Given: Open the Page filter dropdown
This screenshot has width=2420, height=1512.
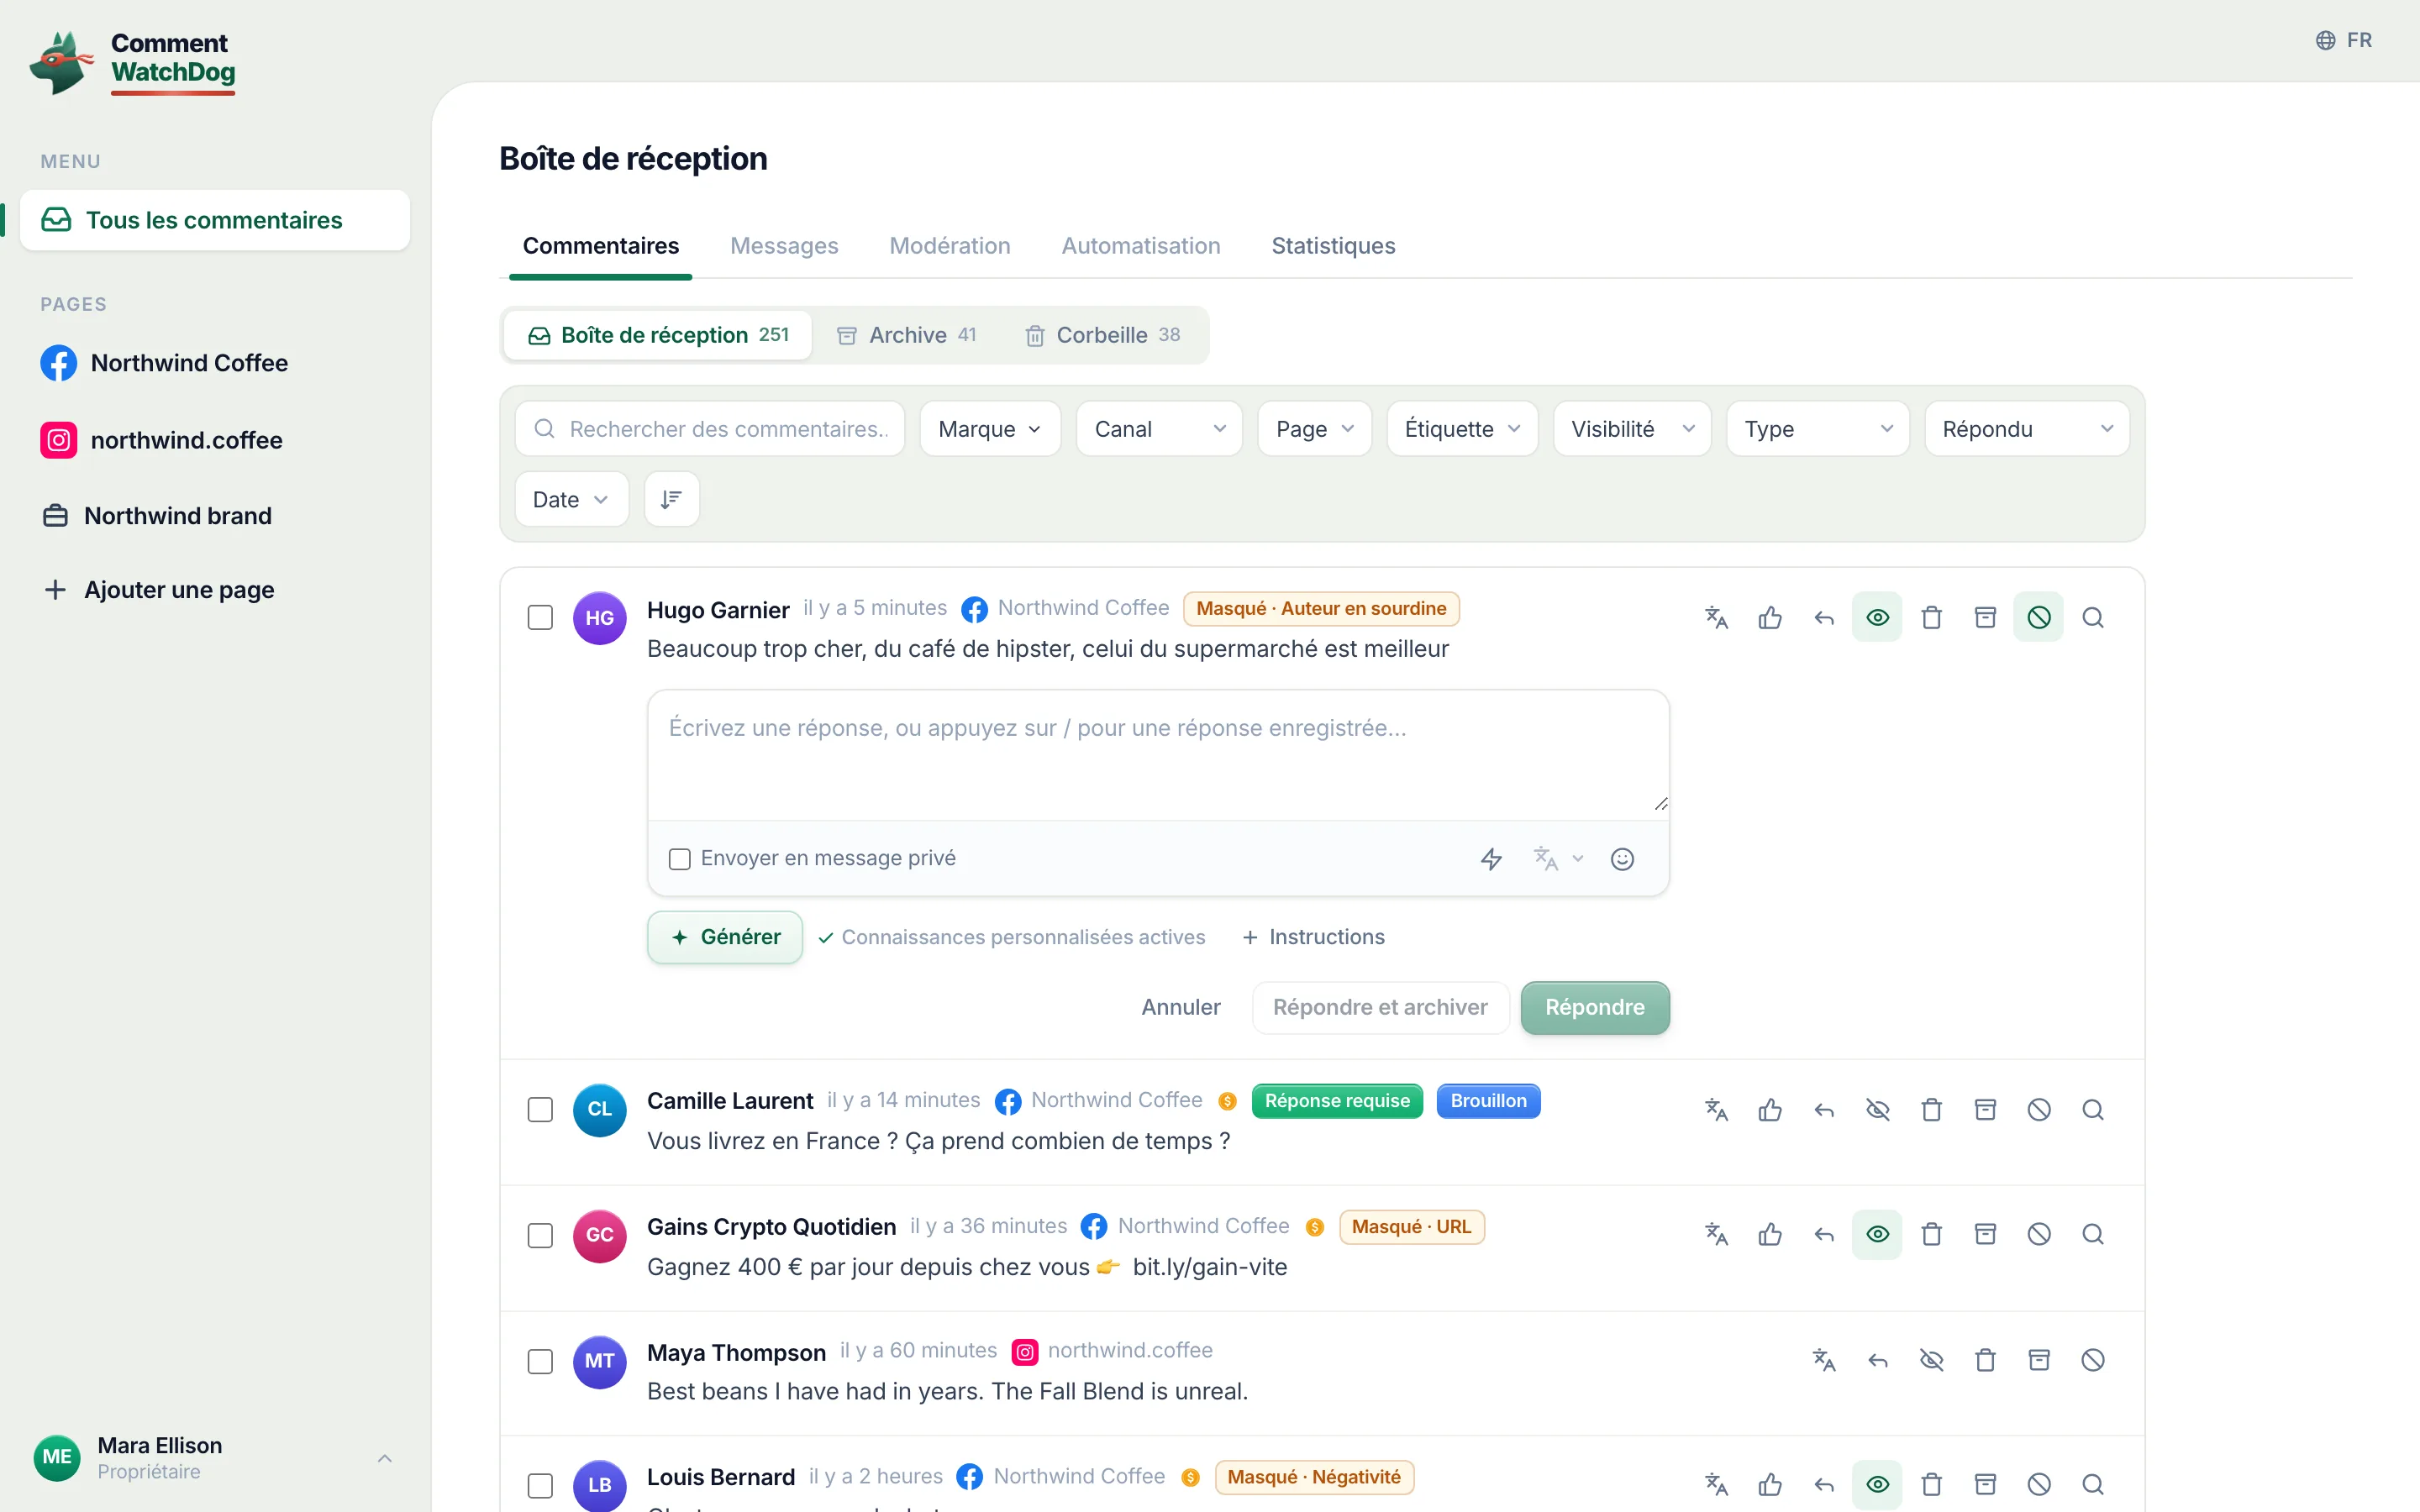Looking at the screenshot, I should tap(1314, 429).
